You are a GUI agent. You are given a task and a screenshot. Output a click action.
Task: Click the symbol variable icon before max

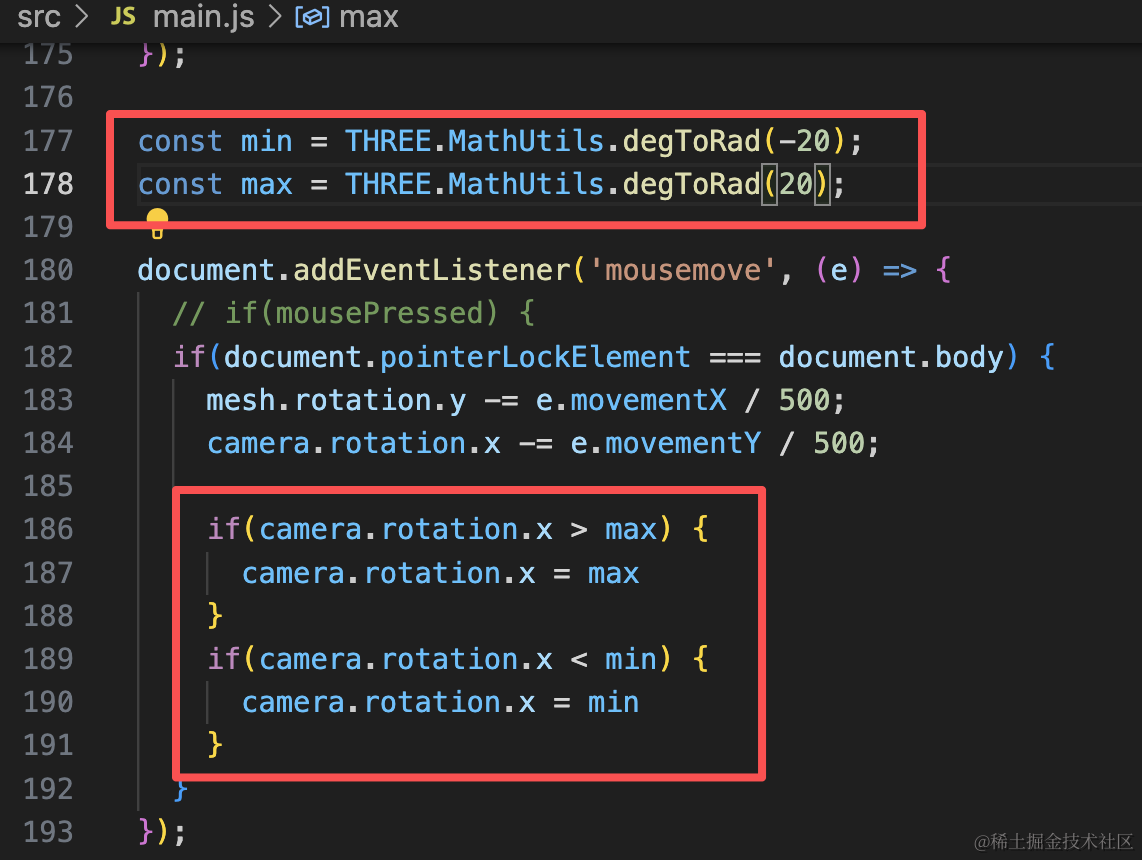pyautogui.click(x=312, y=17)
